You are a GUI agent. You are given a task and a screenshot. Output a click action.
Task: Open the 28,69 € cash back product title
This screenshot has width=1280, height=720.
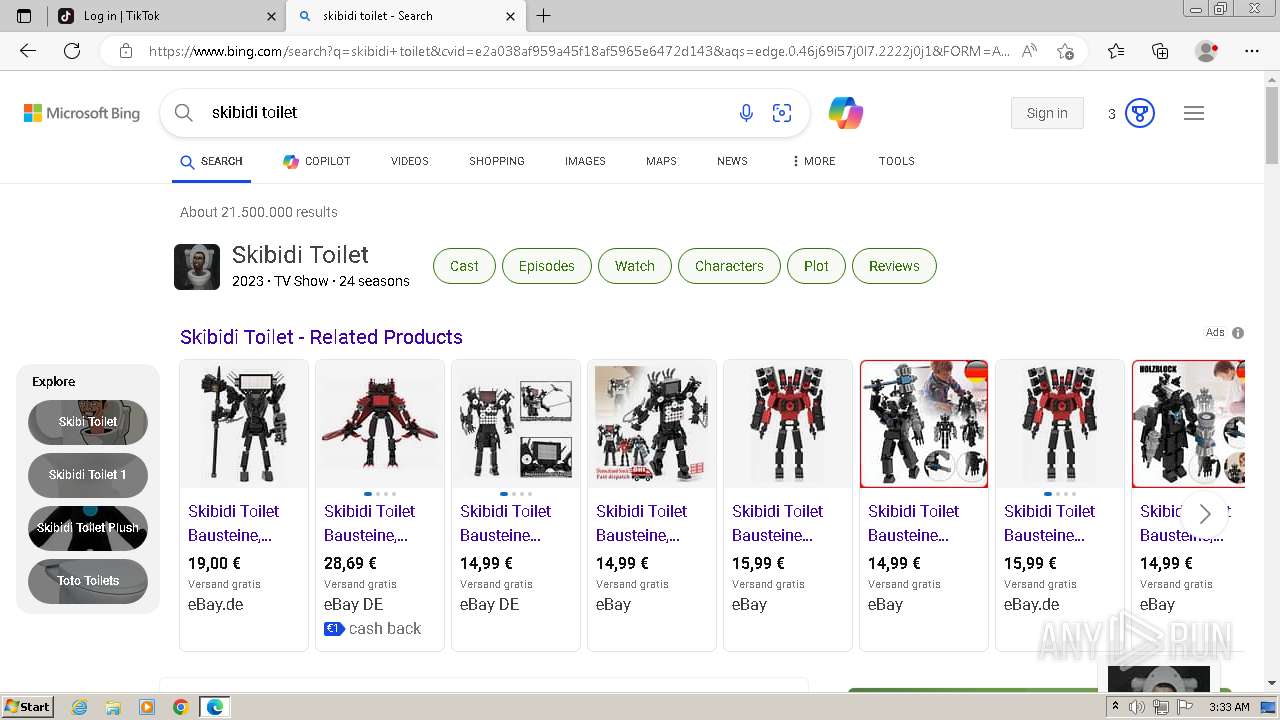(x=370, y=523)
